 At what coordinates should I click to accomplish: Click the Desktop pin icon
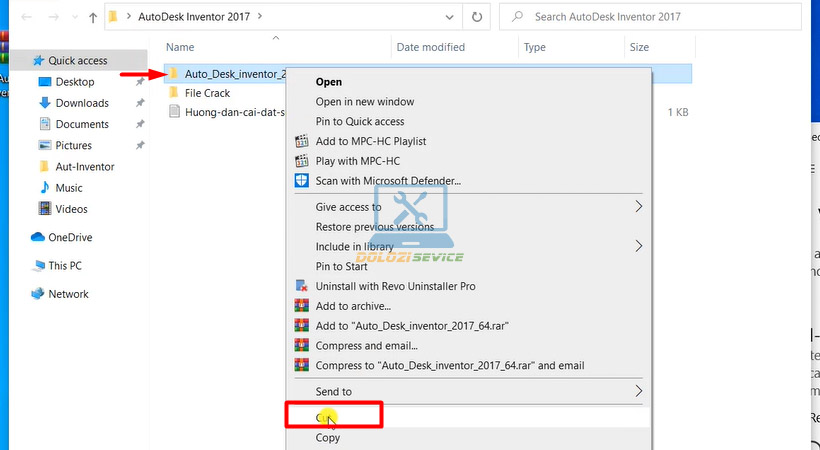tap(140, 82)
